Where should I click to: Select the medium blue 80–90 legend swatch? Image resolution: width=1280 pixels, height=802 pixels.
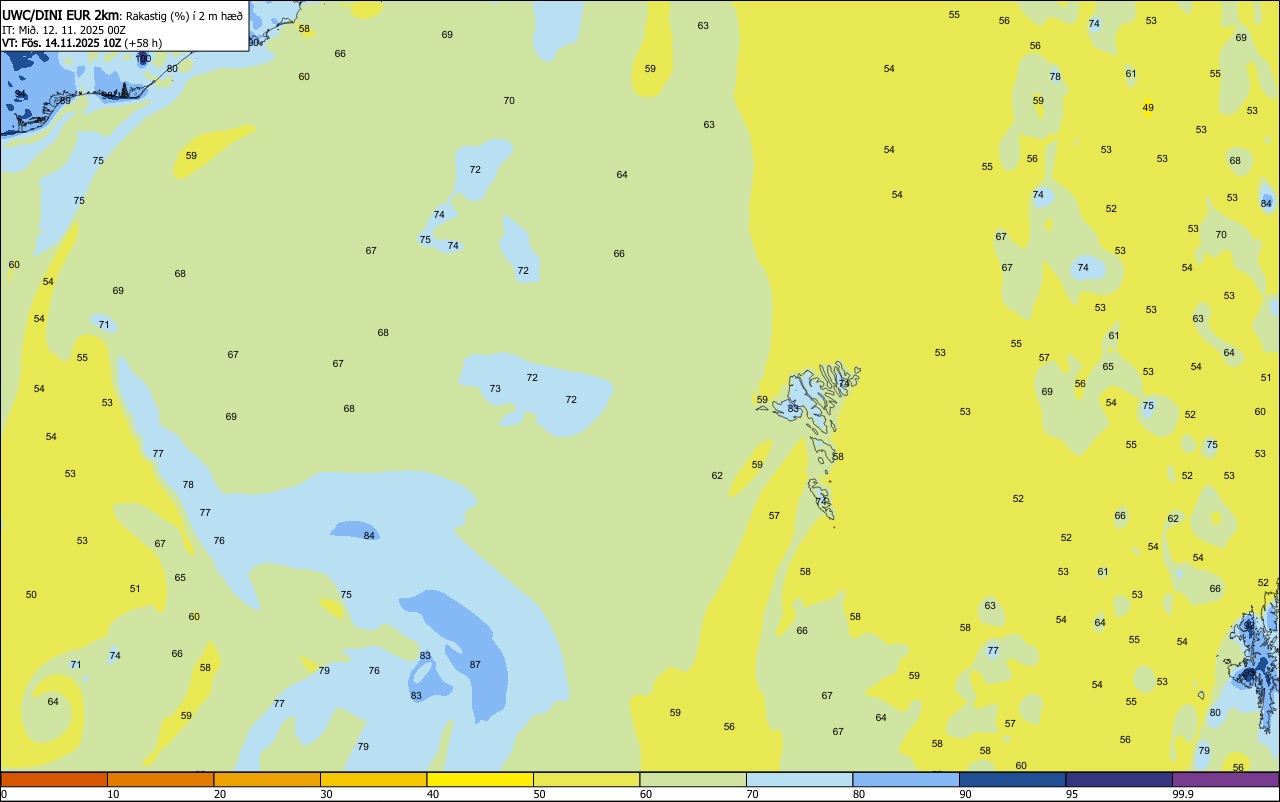point(906,779)
